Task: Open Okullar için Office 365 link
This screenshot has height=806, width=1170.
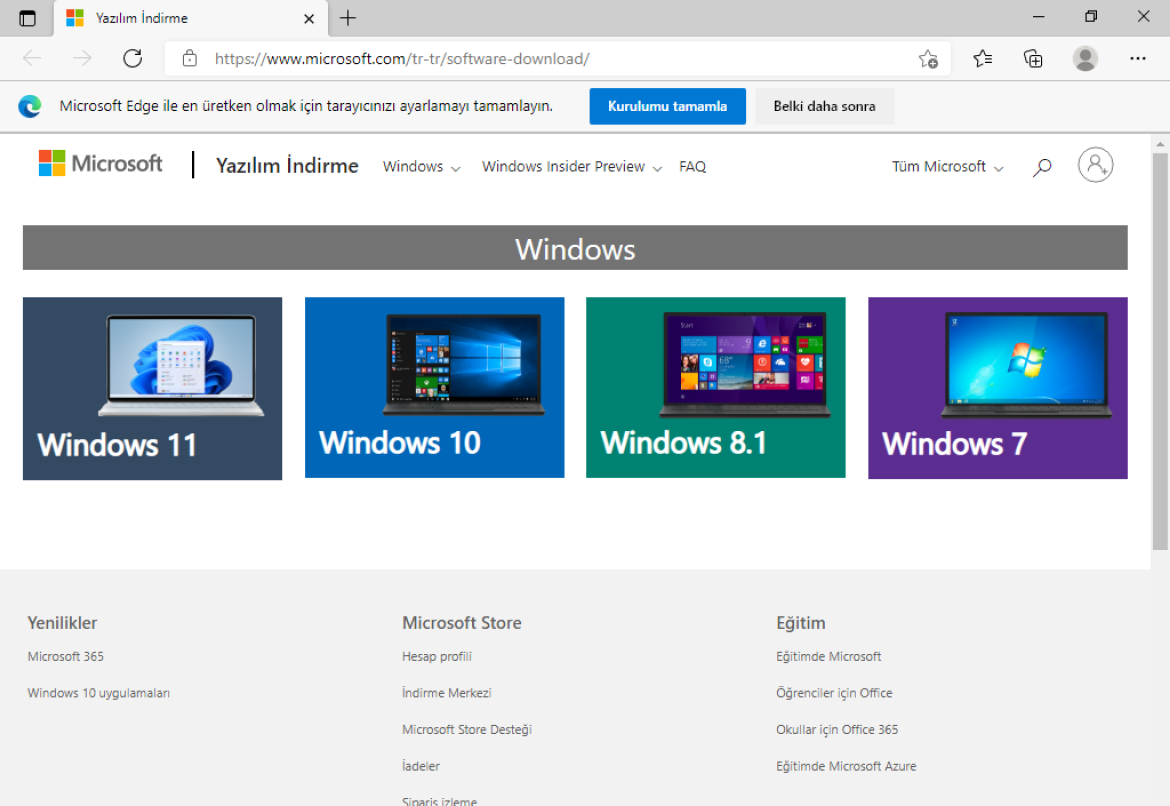Action: tap(836, 730)
